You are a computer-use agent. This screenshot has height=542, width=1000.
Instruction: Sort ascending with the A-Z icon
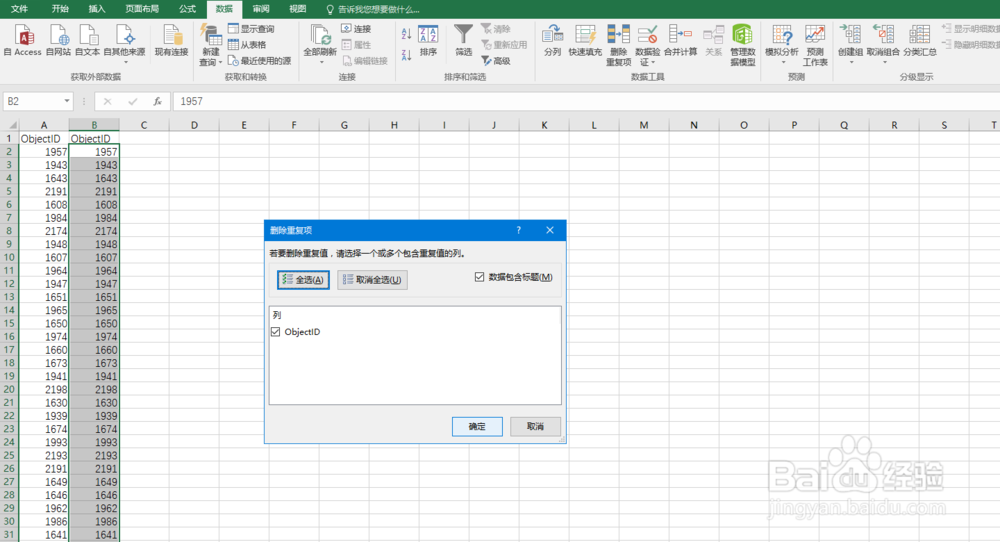pos(406,34)
